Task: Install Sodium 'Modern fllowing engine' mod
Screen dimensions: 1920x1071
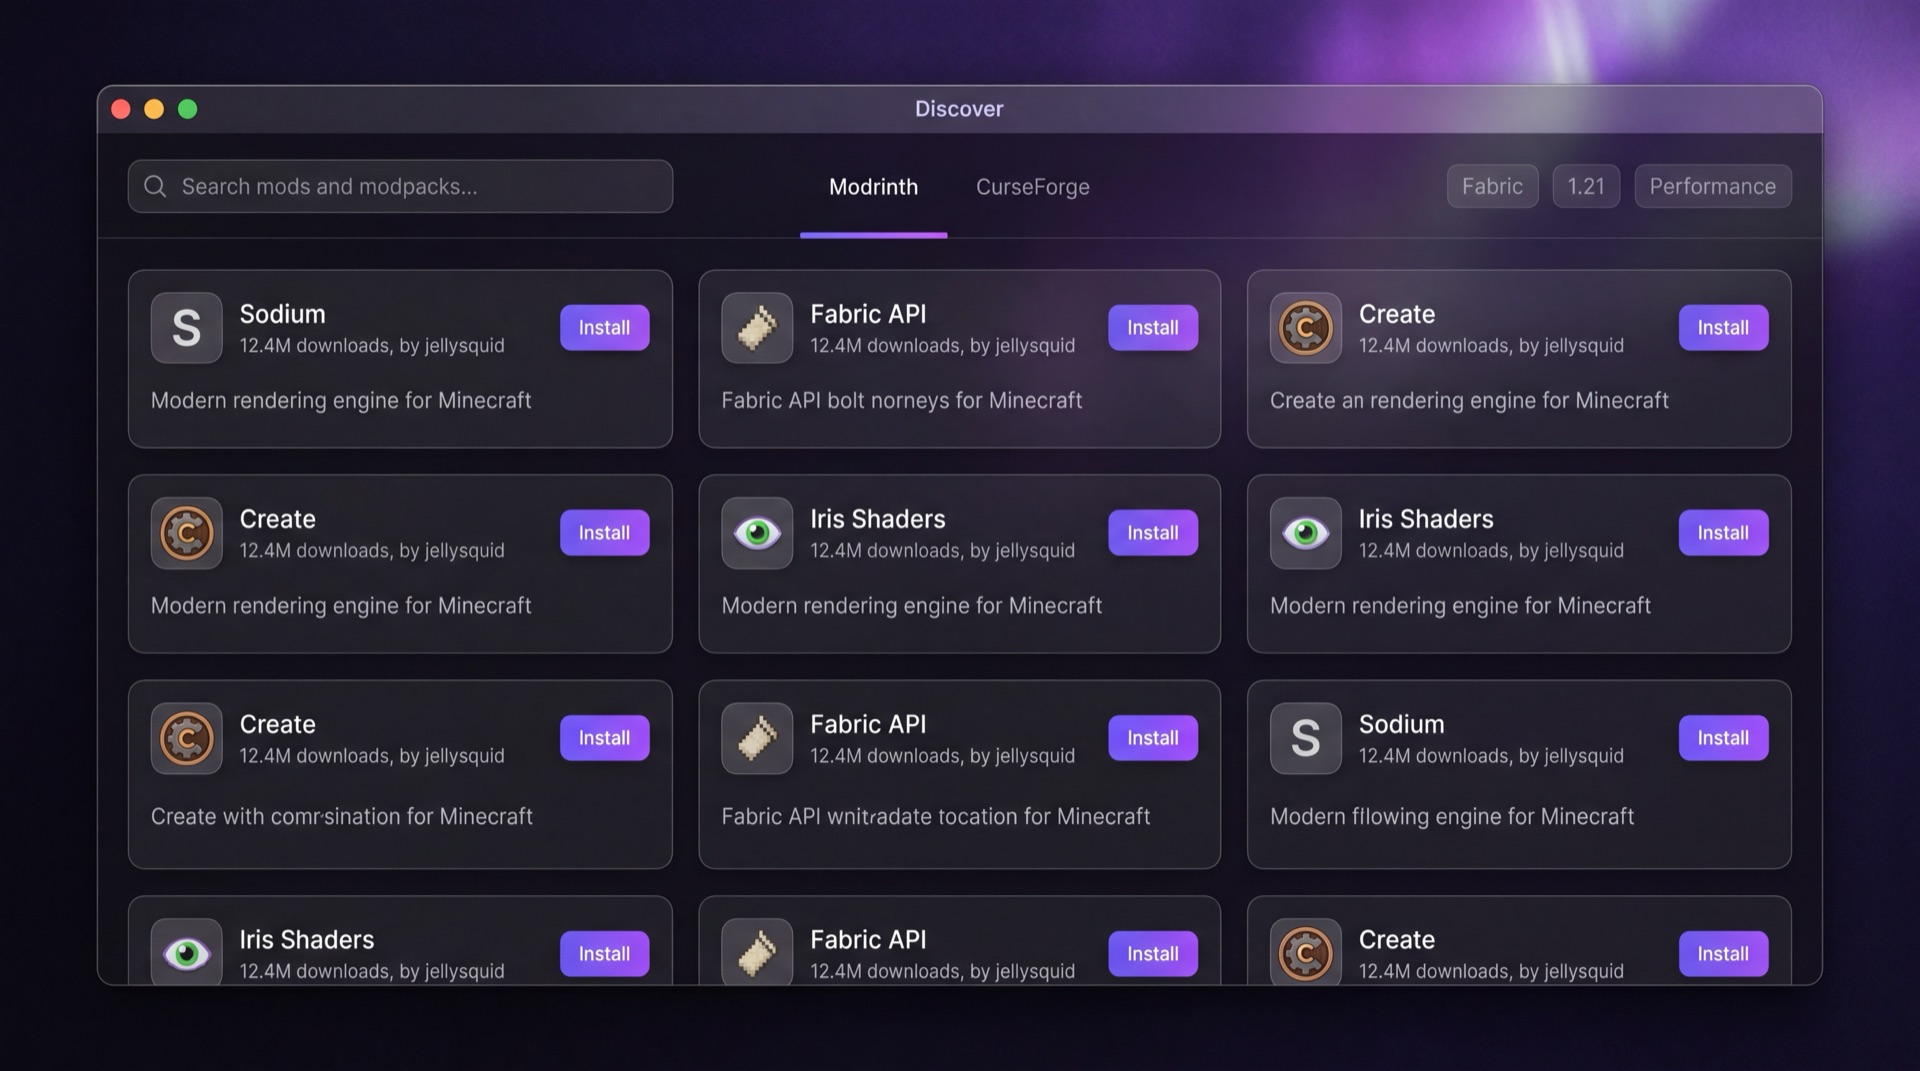Action: click(x=1723, y=738)
